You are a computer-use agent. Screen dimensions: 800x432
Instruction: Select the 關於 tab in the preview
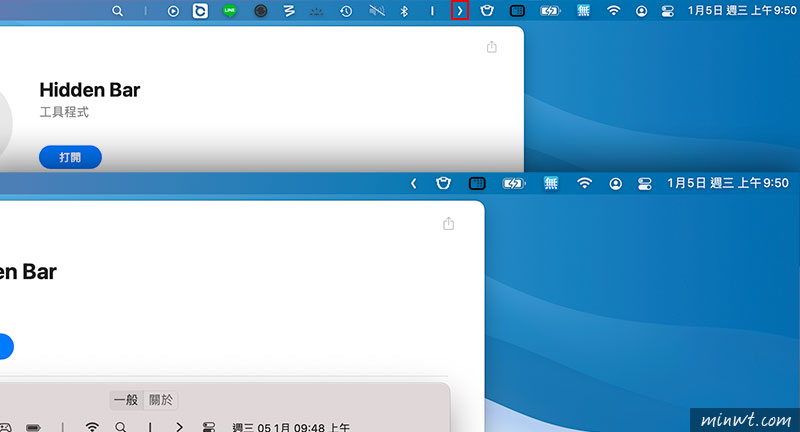(161, 400)
